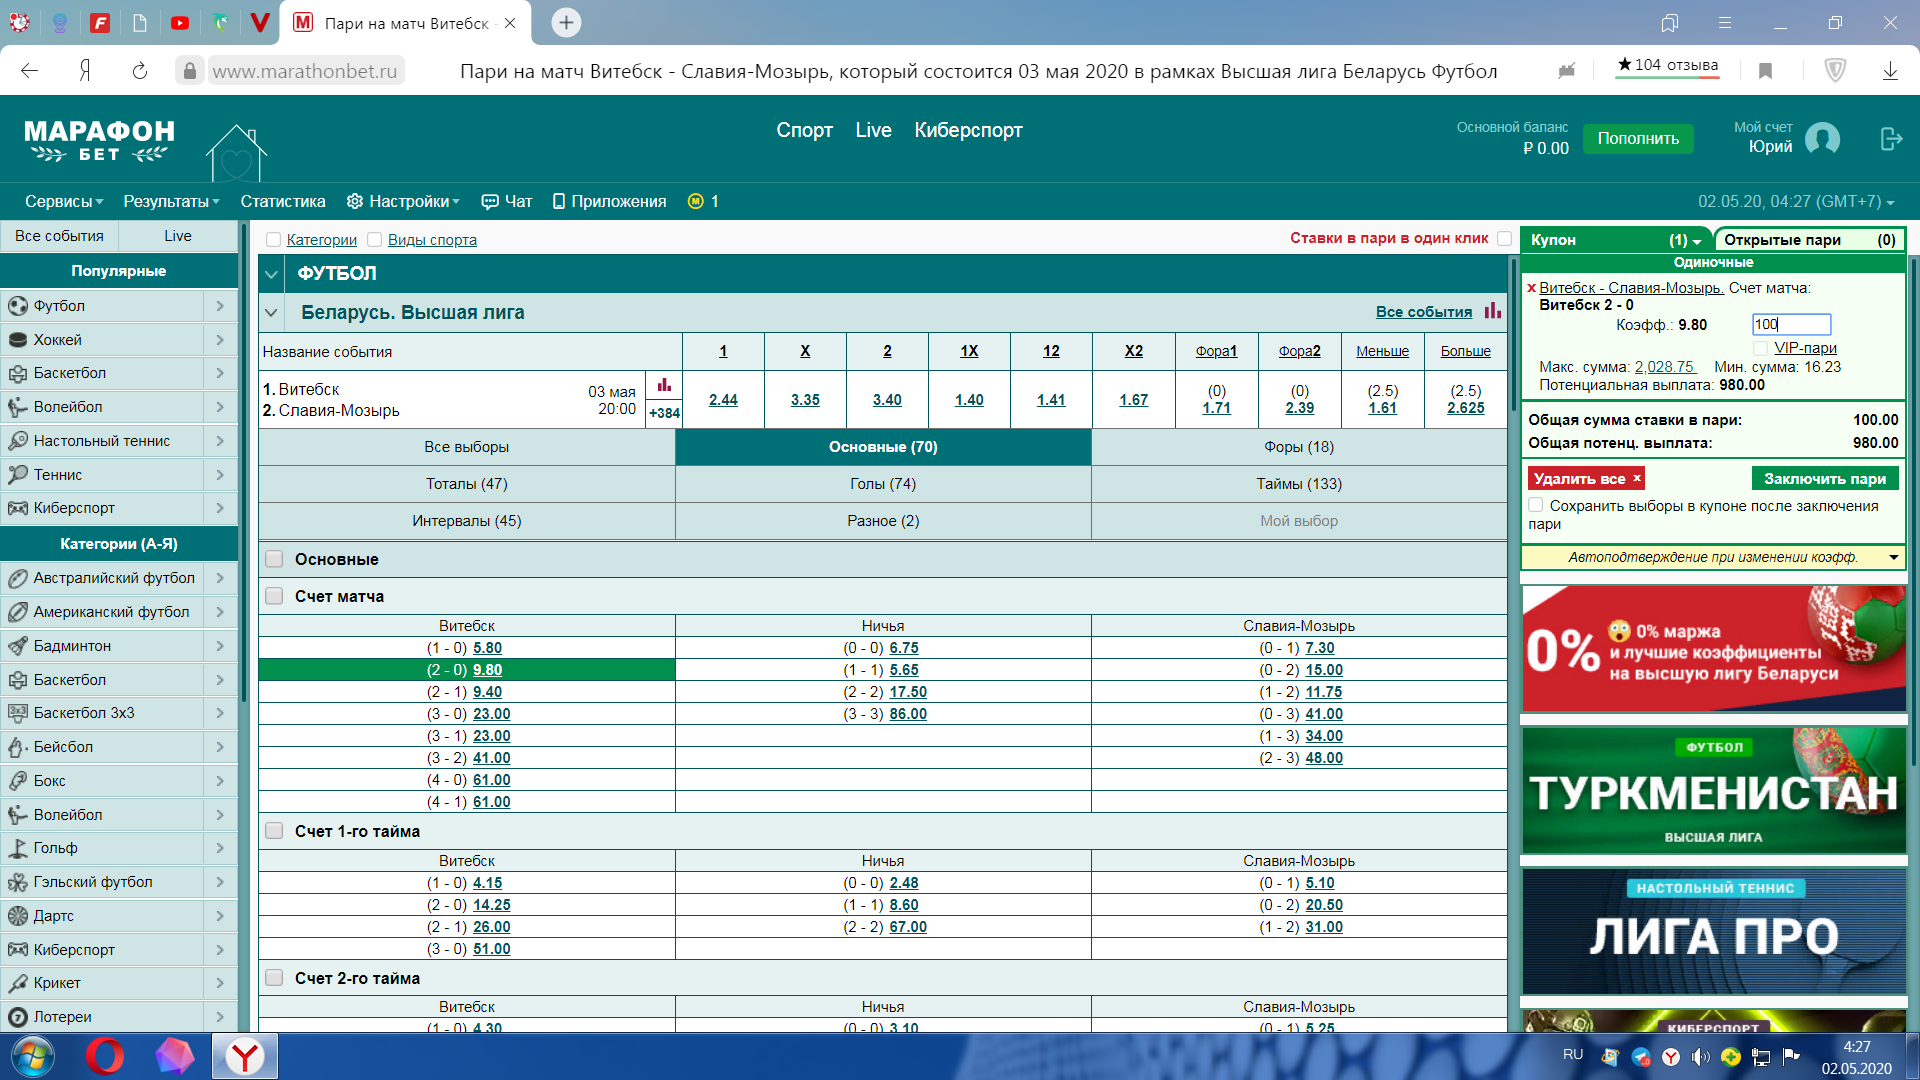
Task: Click the logout icon in header
Action: pos(1890,139)
